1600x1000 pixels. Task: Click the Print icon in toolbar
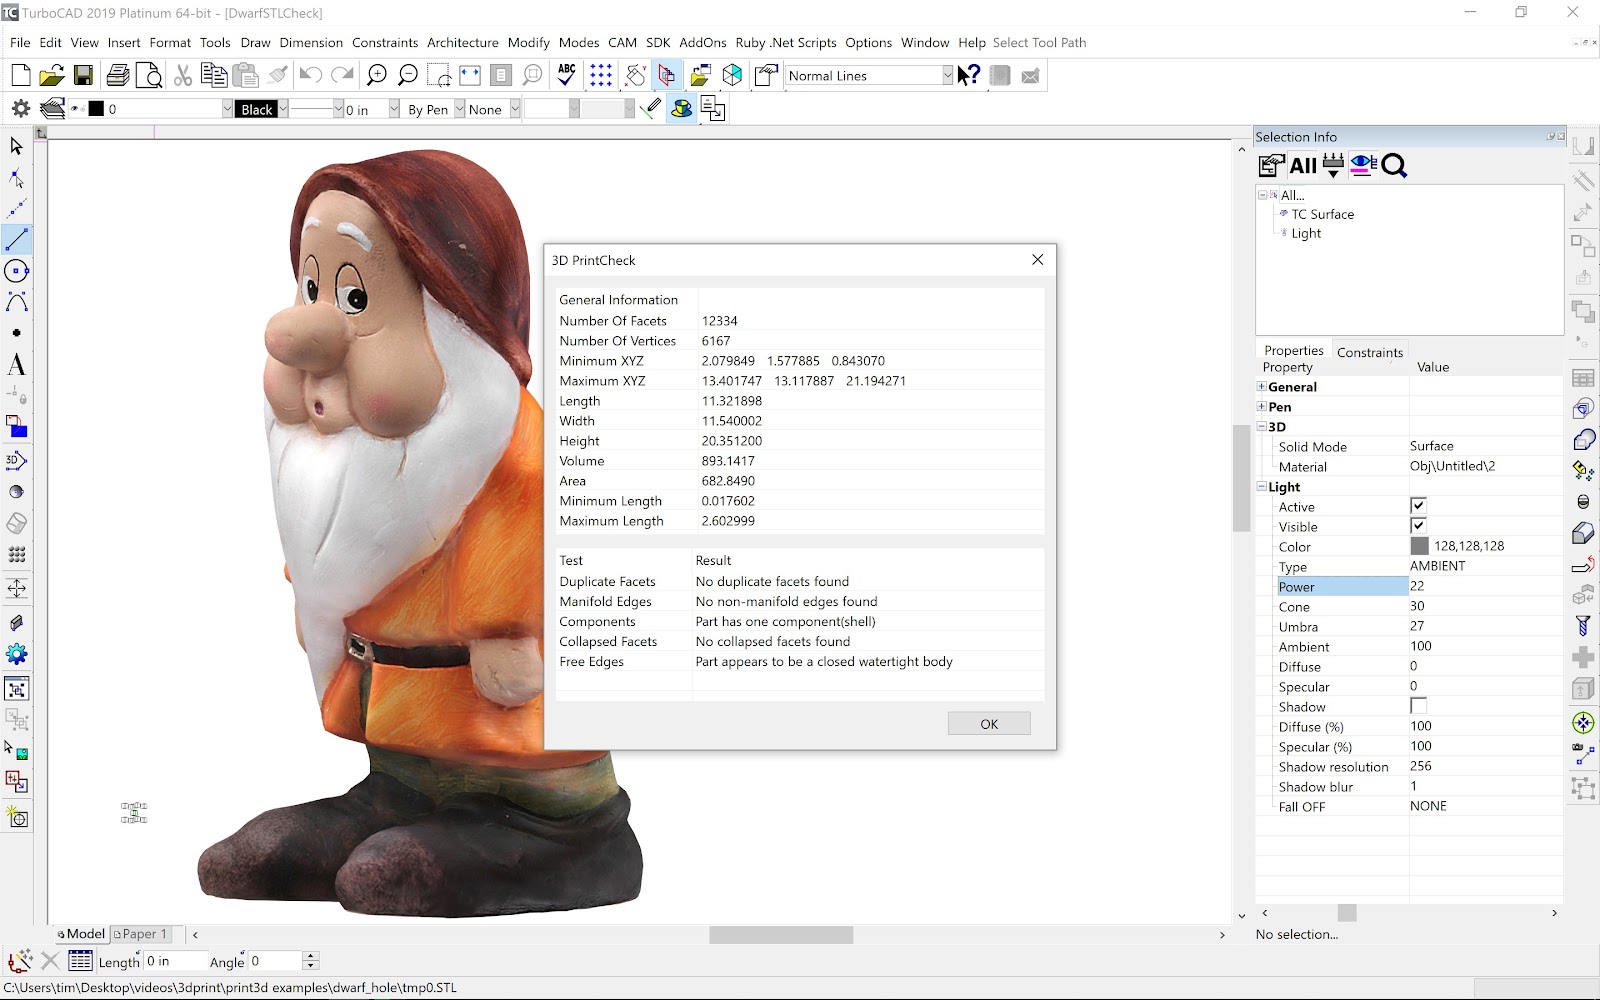click(x=118, y=76)
